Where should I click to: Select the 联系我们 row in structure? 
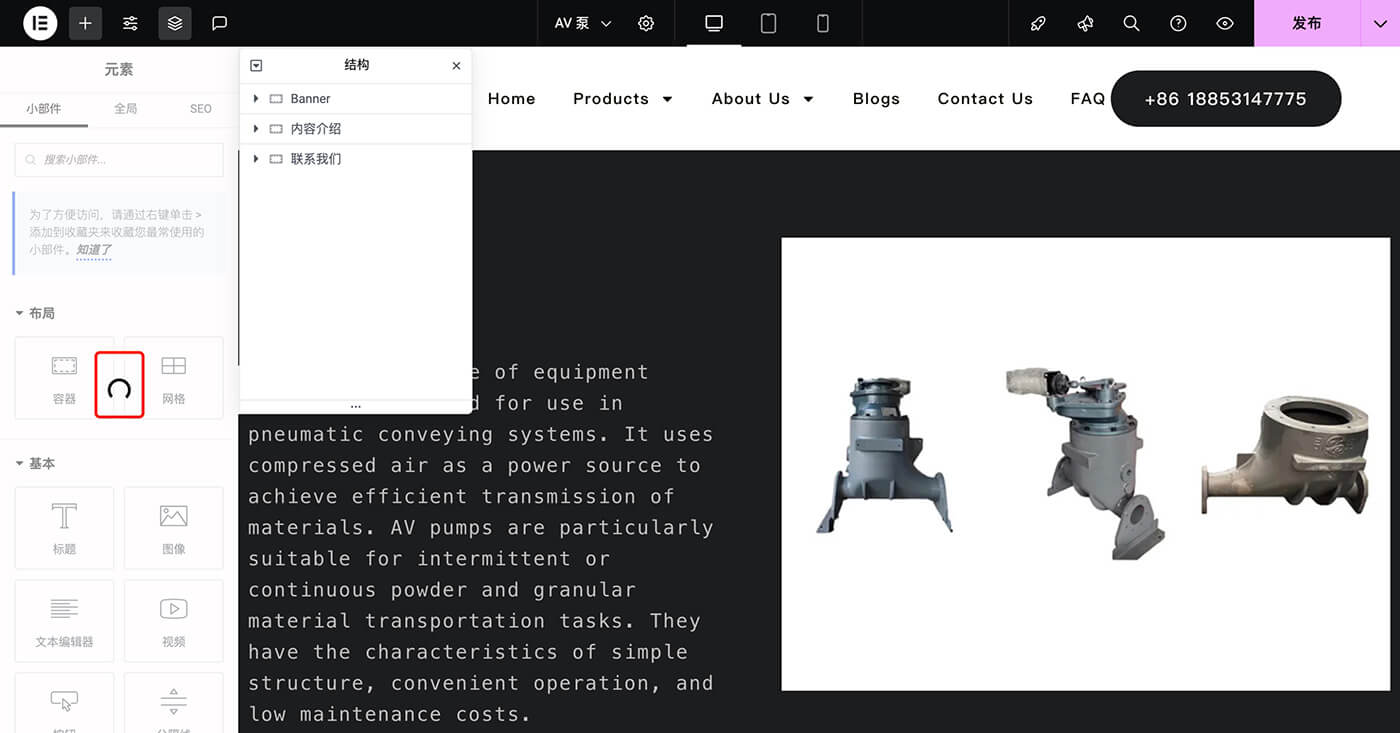tap(355, 158)
